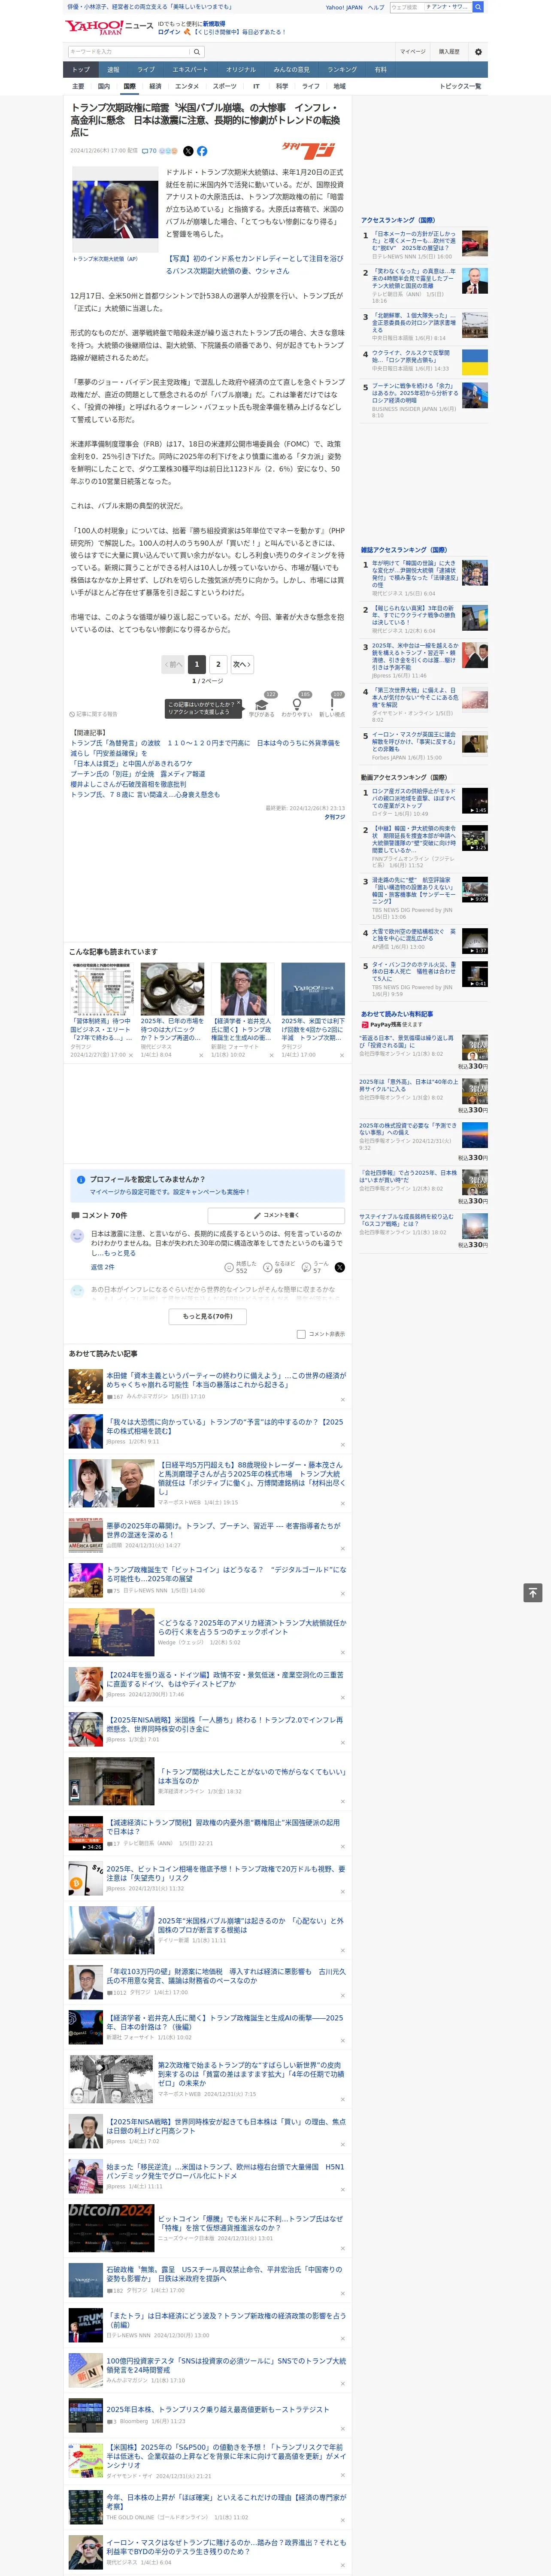This screenshot has height=2576, width=551.
Task: Open the 有料 tab
Action: pos(380,70)
